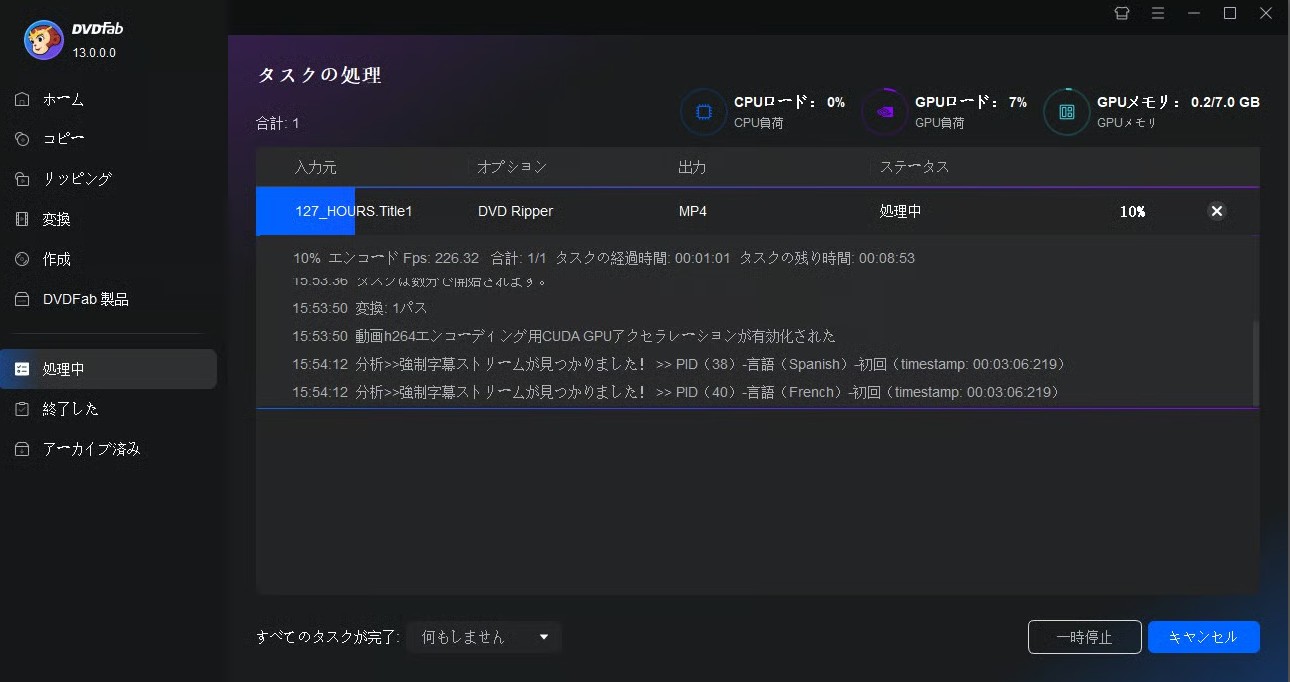Click the log panel vertical scrollbar
The image size is (1290, 682).
click(x=1256, y=363)
